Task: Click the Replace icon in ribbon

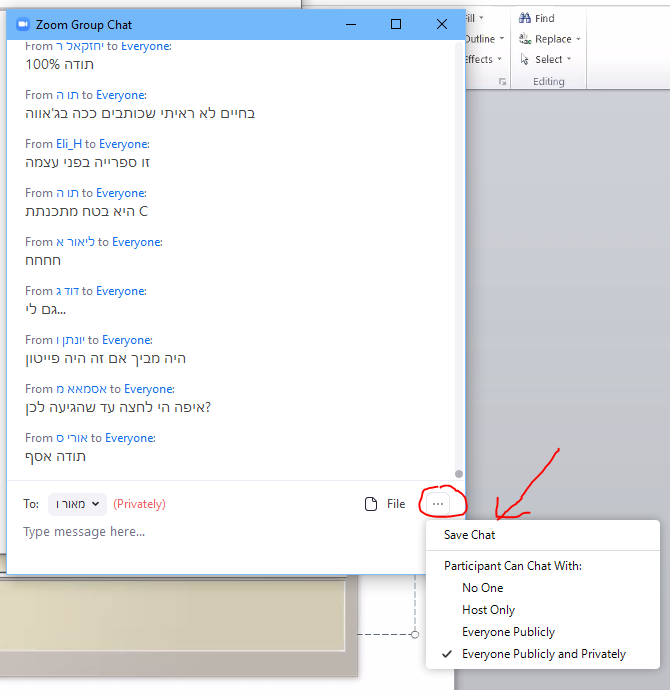Action: pos(525,39)
